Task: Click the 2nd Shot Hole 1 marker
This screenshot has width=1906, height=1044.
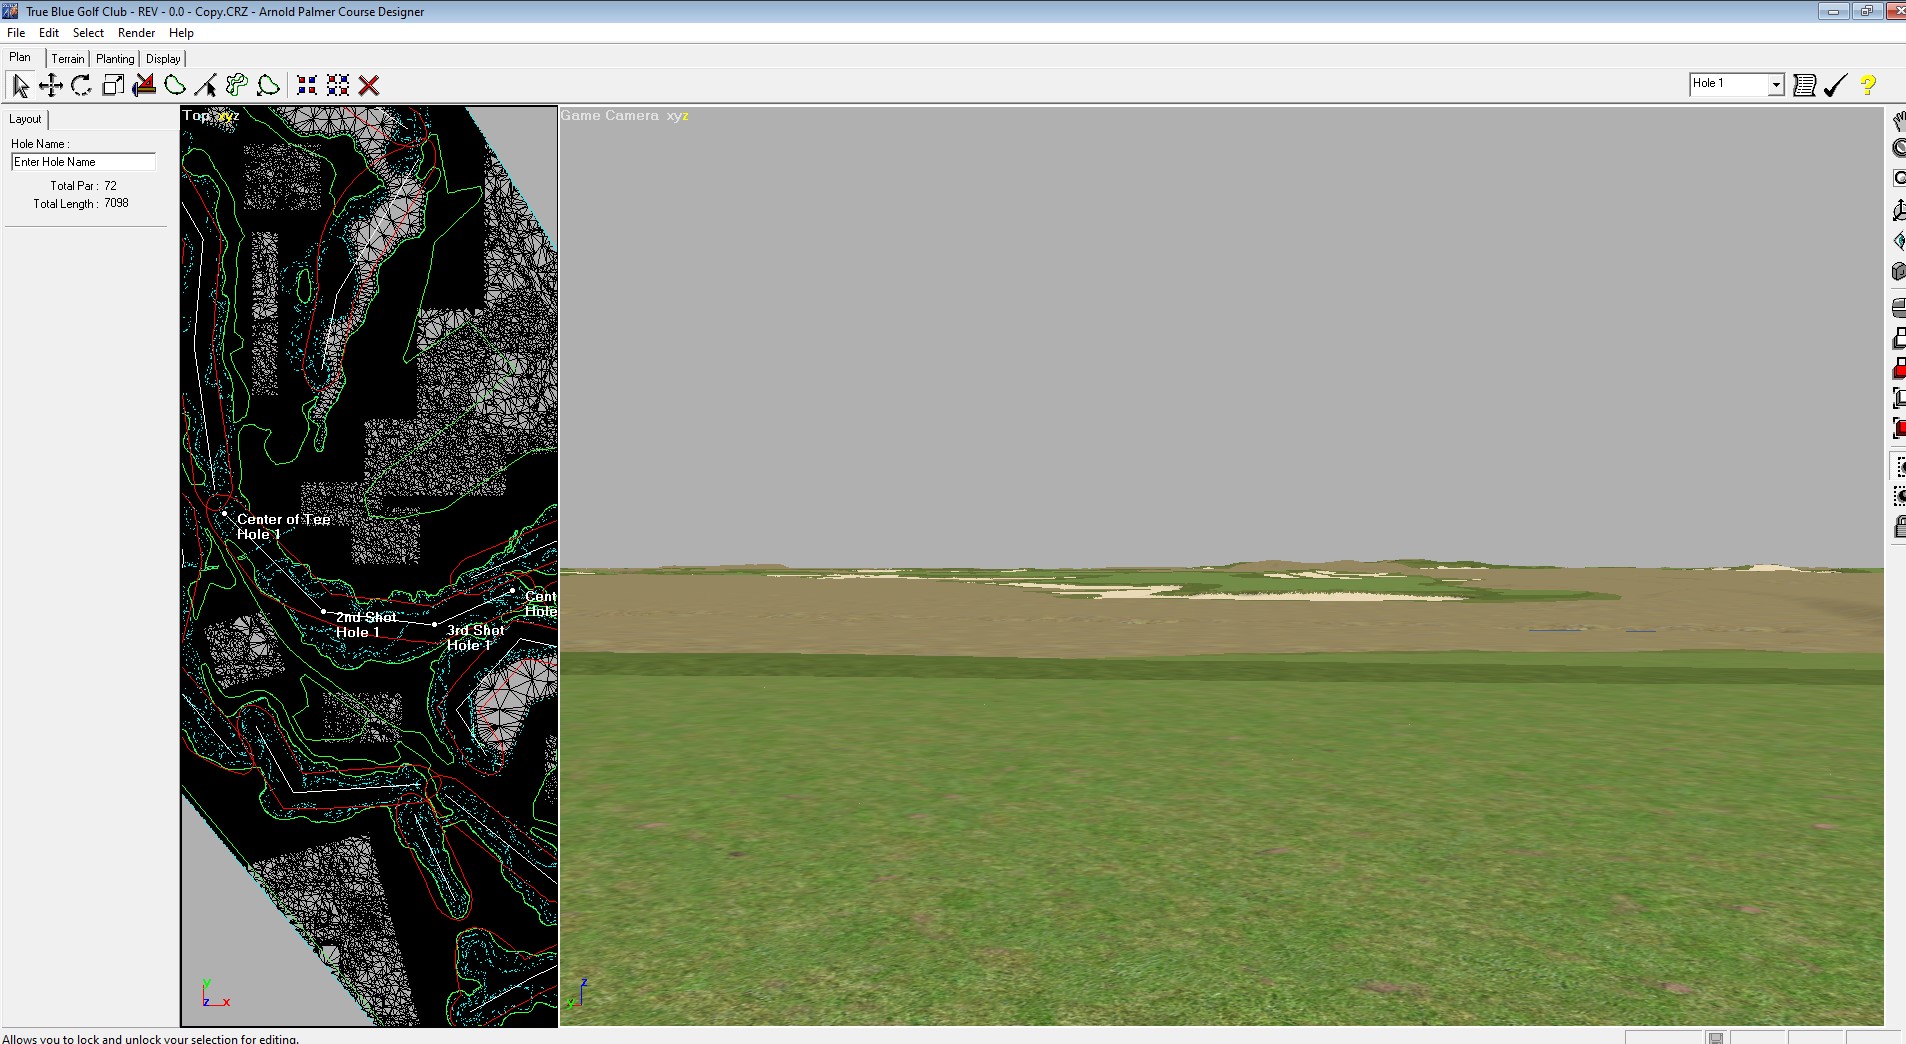Action: [323, 611]
